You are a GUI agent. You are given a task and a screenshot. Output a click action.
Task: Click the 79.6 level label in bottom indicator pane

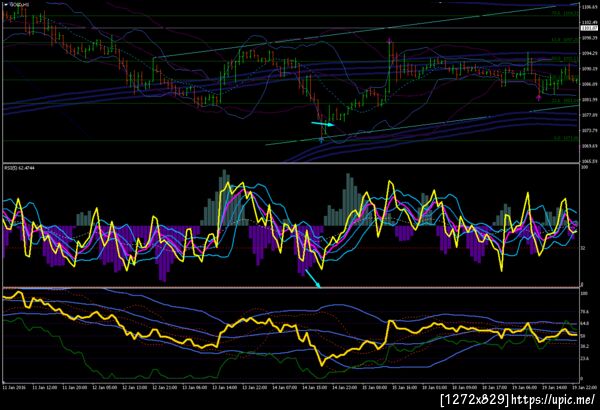pyautogui.click(x=584, y=312)
